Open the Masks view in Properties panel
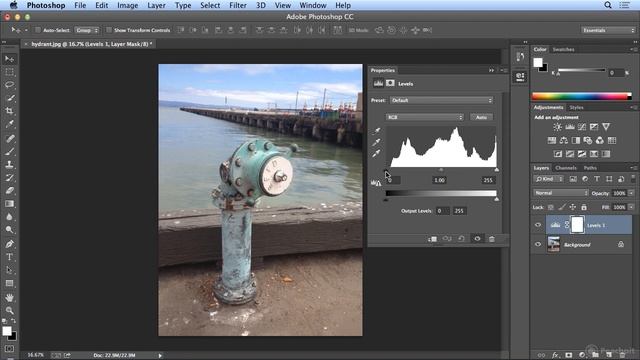Viewport: 640px width, 360px height. [390, 83]
